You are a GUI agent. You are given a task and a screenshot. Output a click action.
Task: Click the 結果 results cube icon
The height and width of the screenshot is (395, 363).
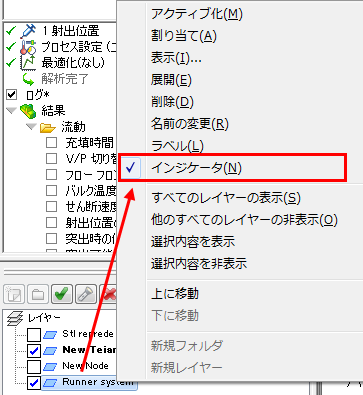pos(28,111)
